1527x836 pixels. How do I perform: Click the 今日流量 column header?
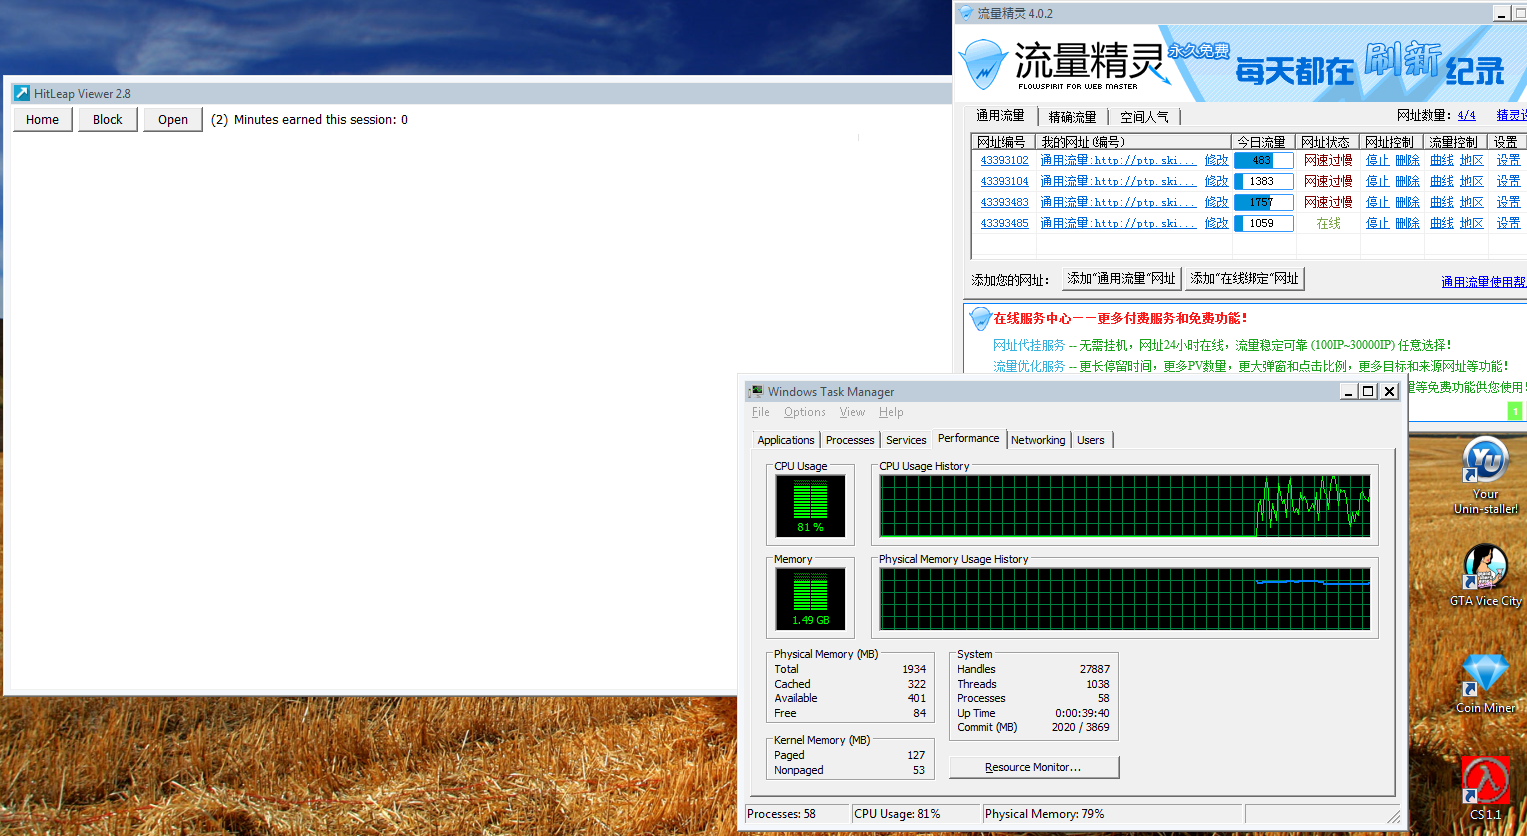pyautogui.click(x=1264, y=142)
